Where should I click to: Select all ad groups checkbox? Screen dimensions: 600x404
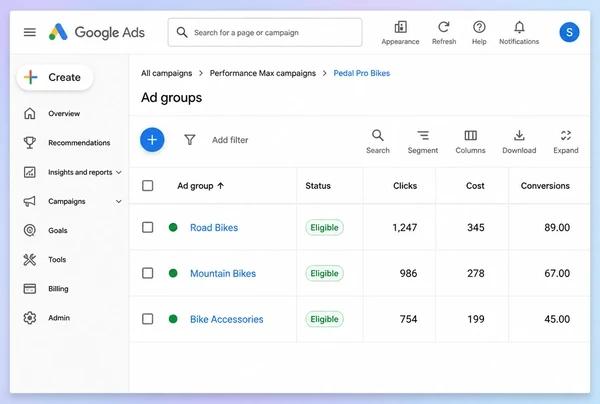148,186
